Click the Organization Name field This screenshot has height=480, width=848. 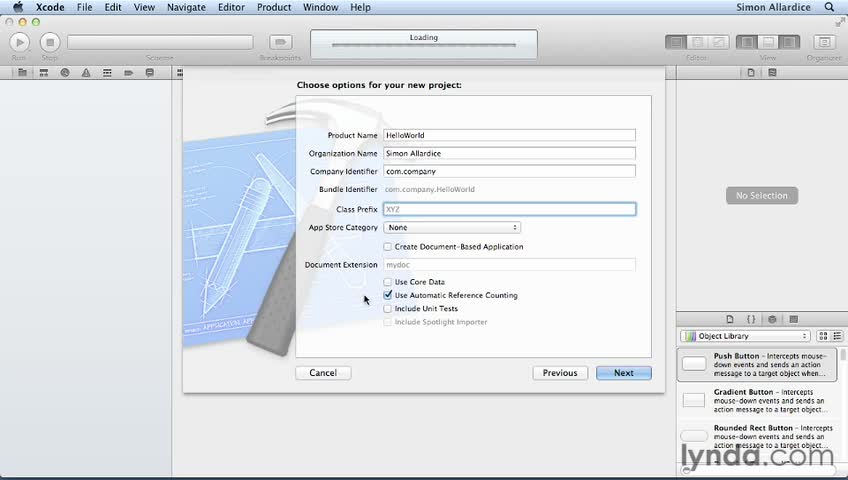pos(509,154)
